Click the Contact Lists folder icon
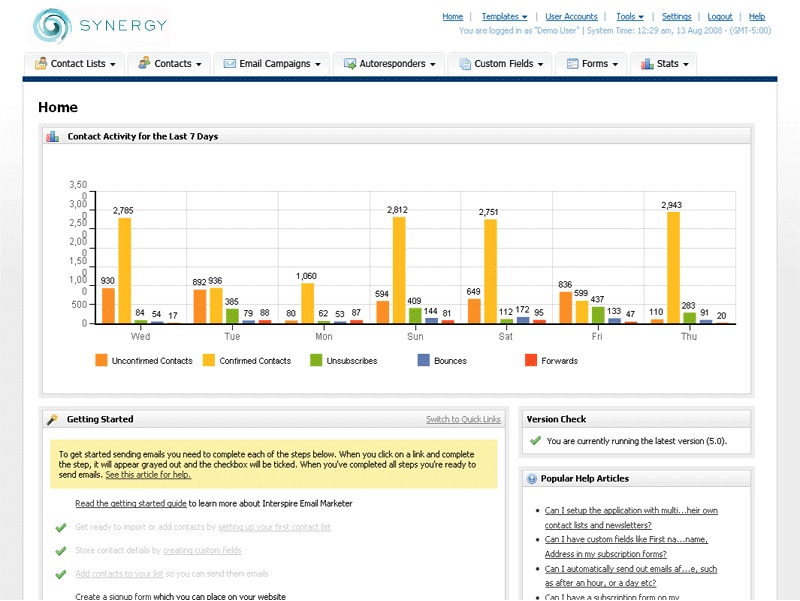The image size is (800, 601). coord(41,64)
